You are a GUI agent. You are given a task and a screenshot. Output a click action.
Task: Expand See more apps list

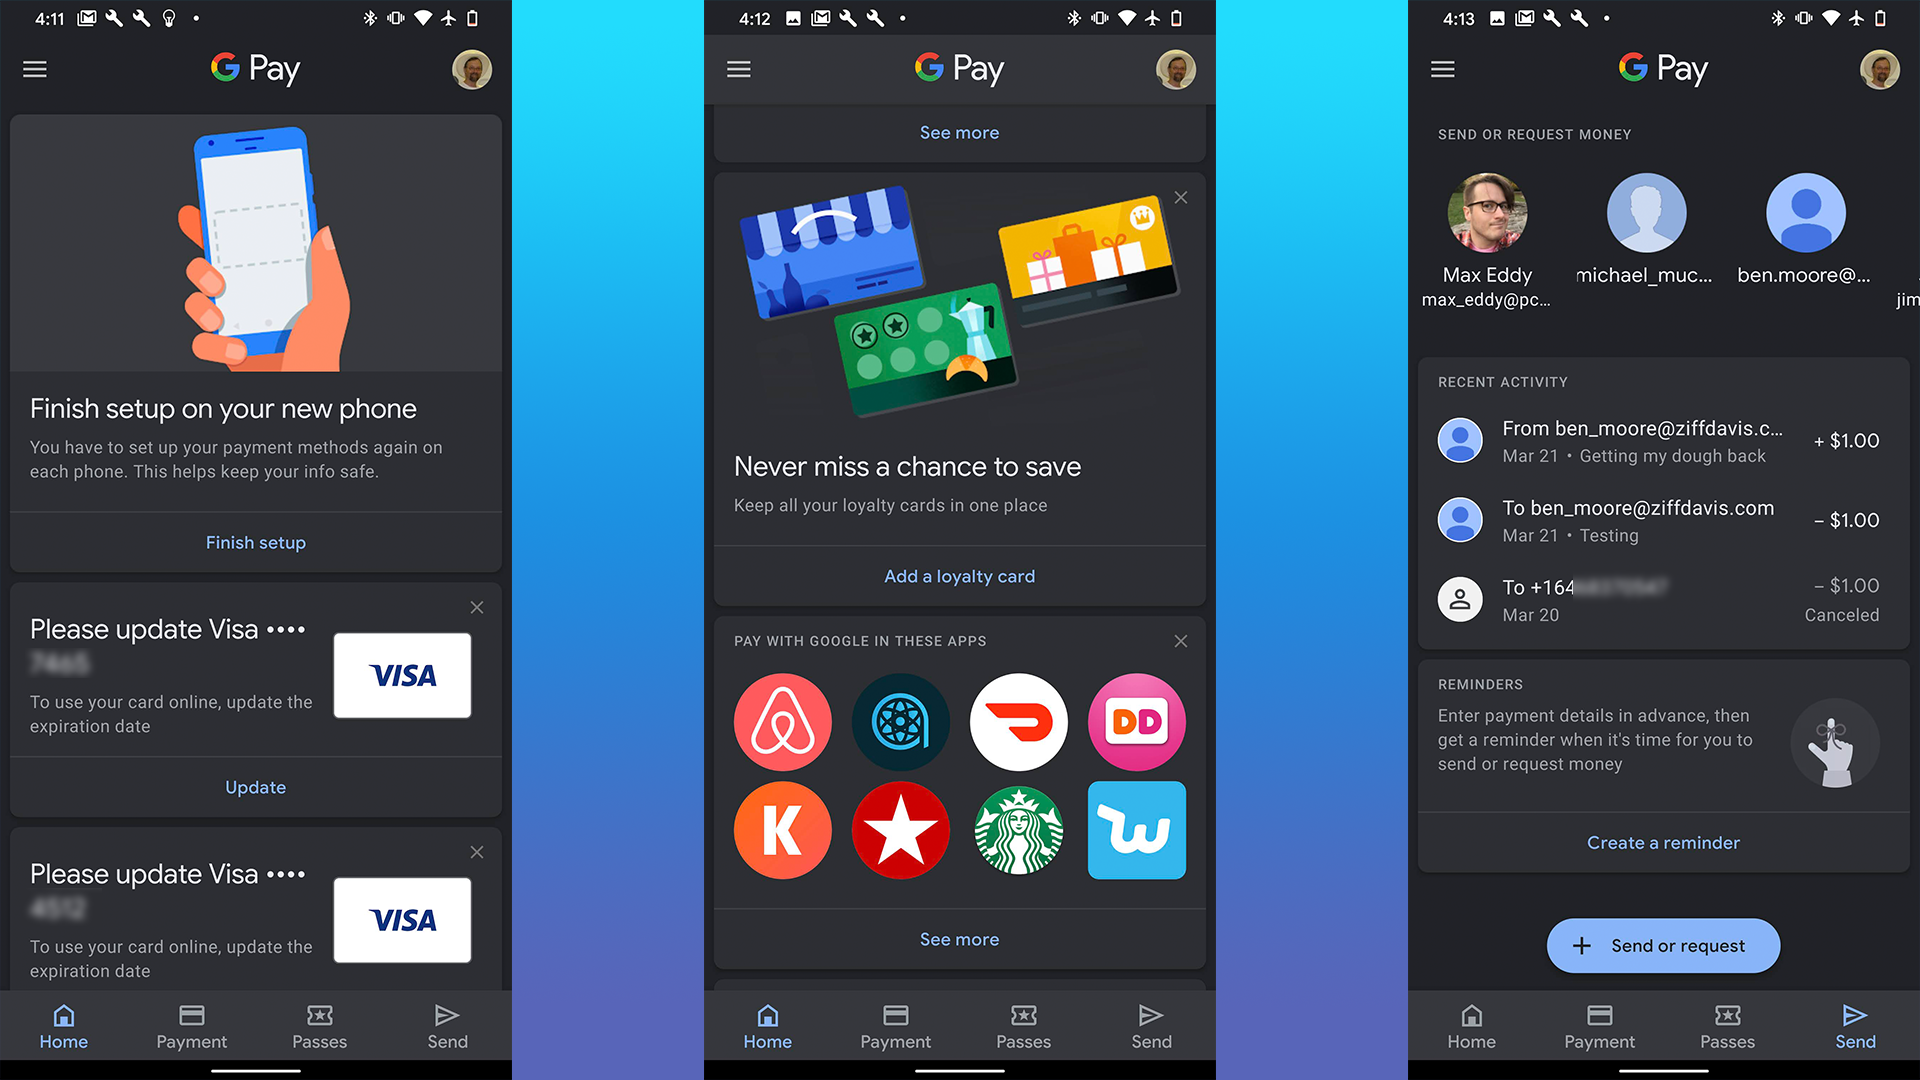[x=959, y=939]
